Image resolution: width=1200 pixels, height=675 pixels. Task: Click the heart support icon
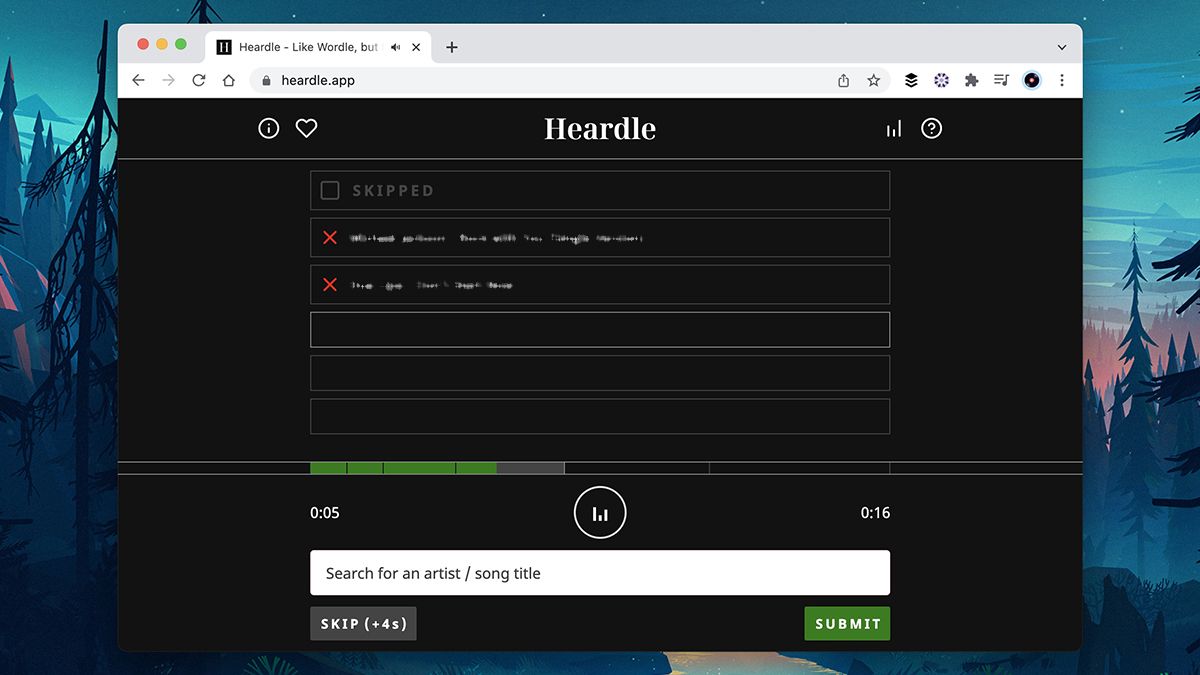point(306,128)
